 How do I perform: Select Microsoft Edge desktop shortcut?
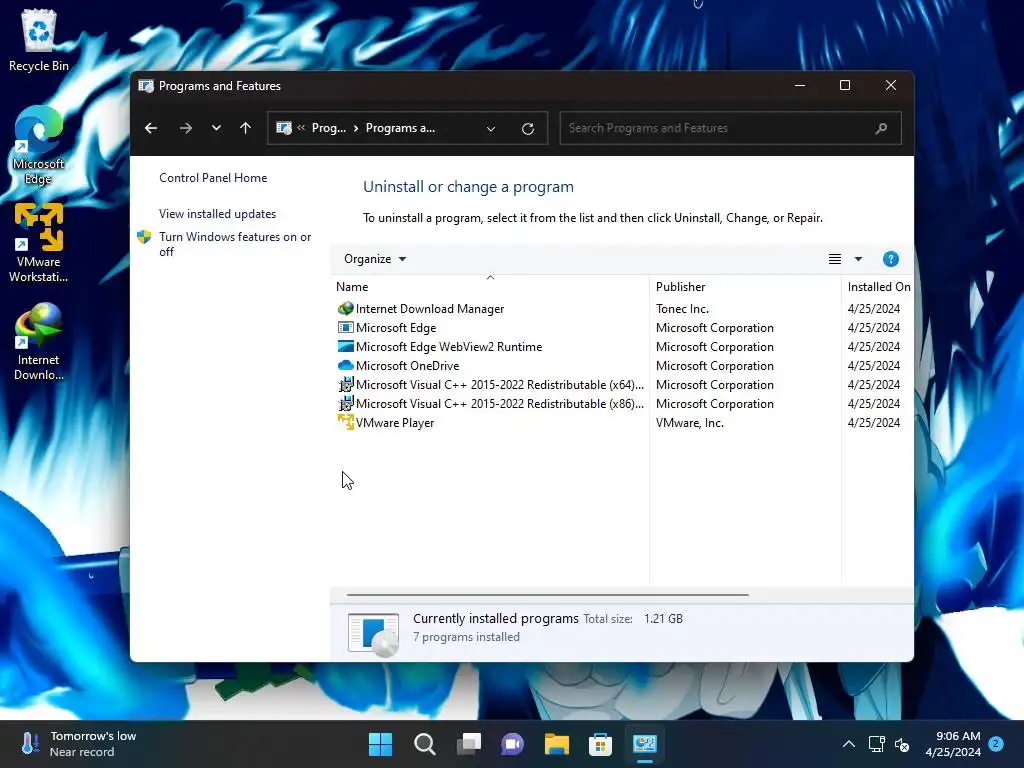[x=39, y=145]
